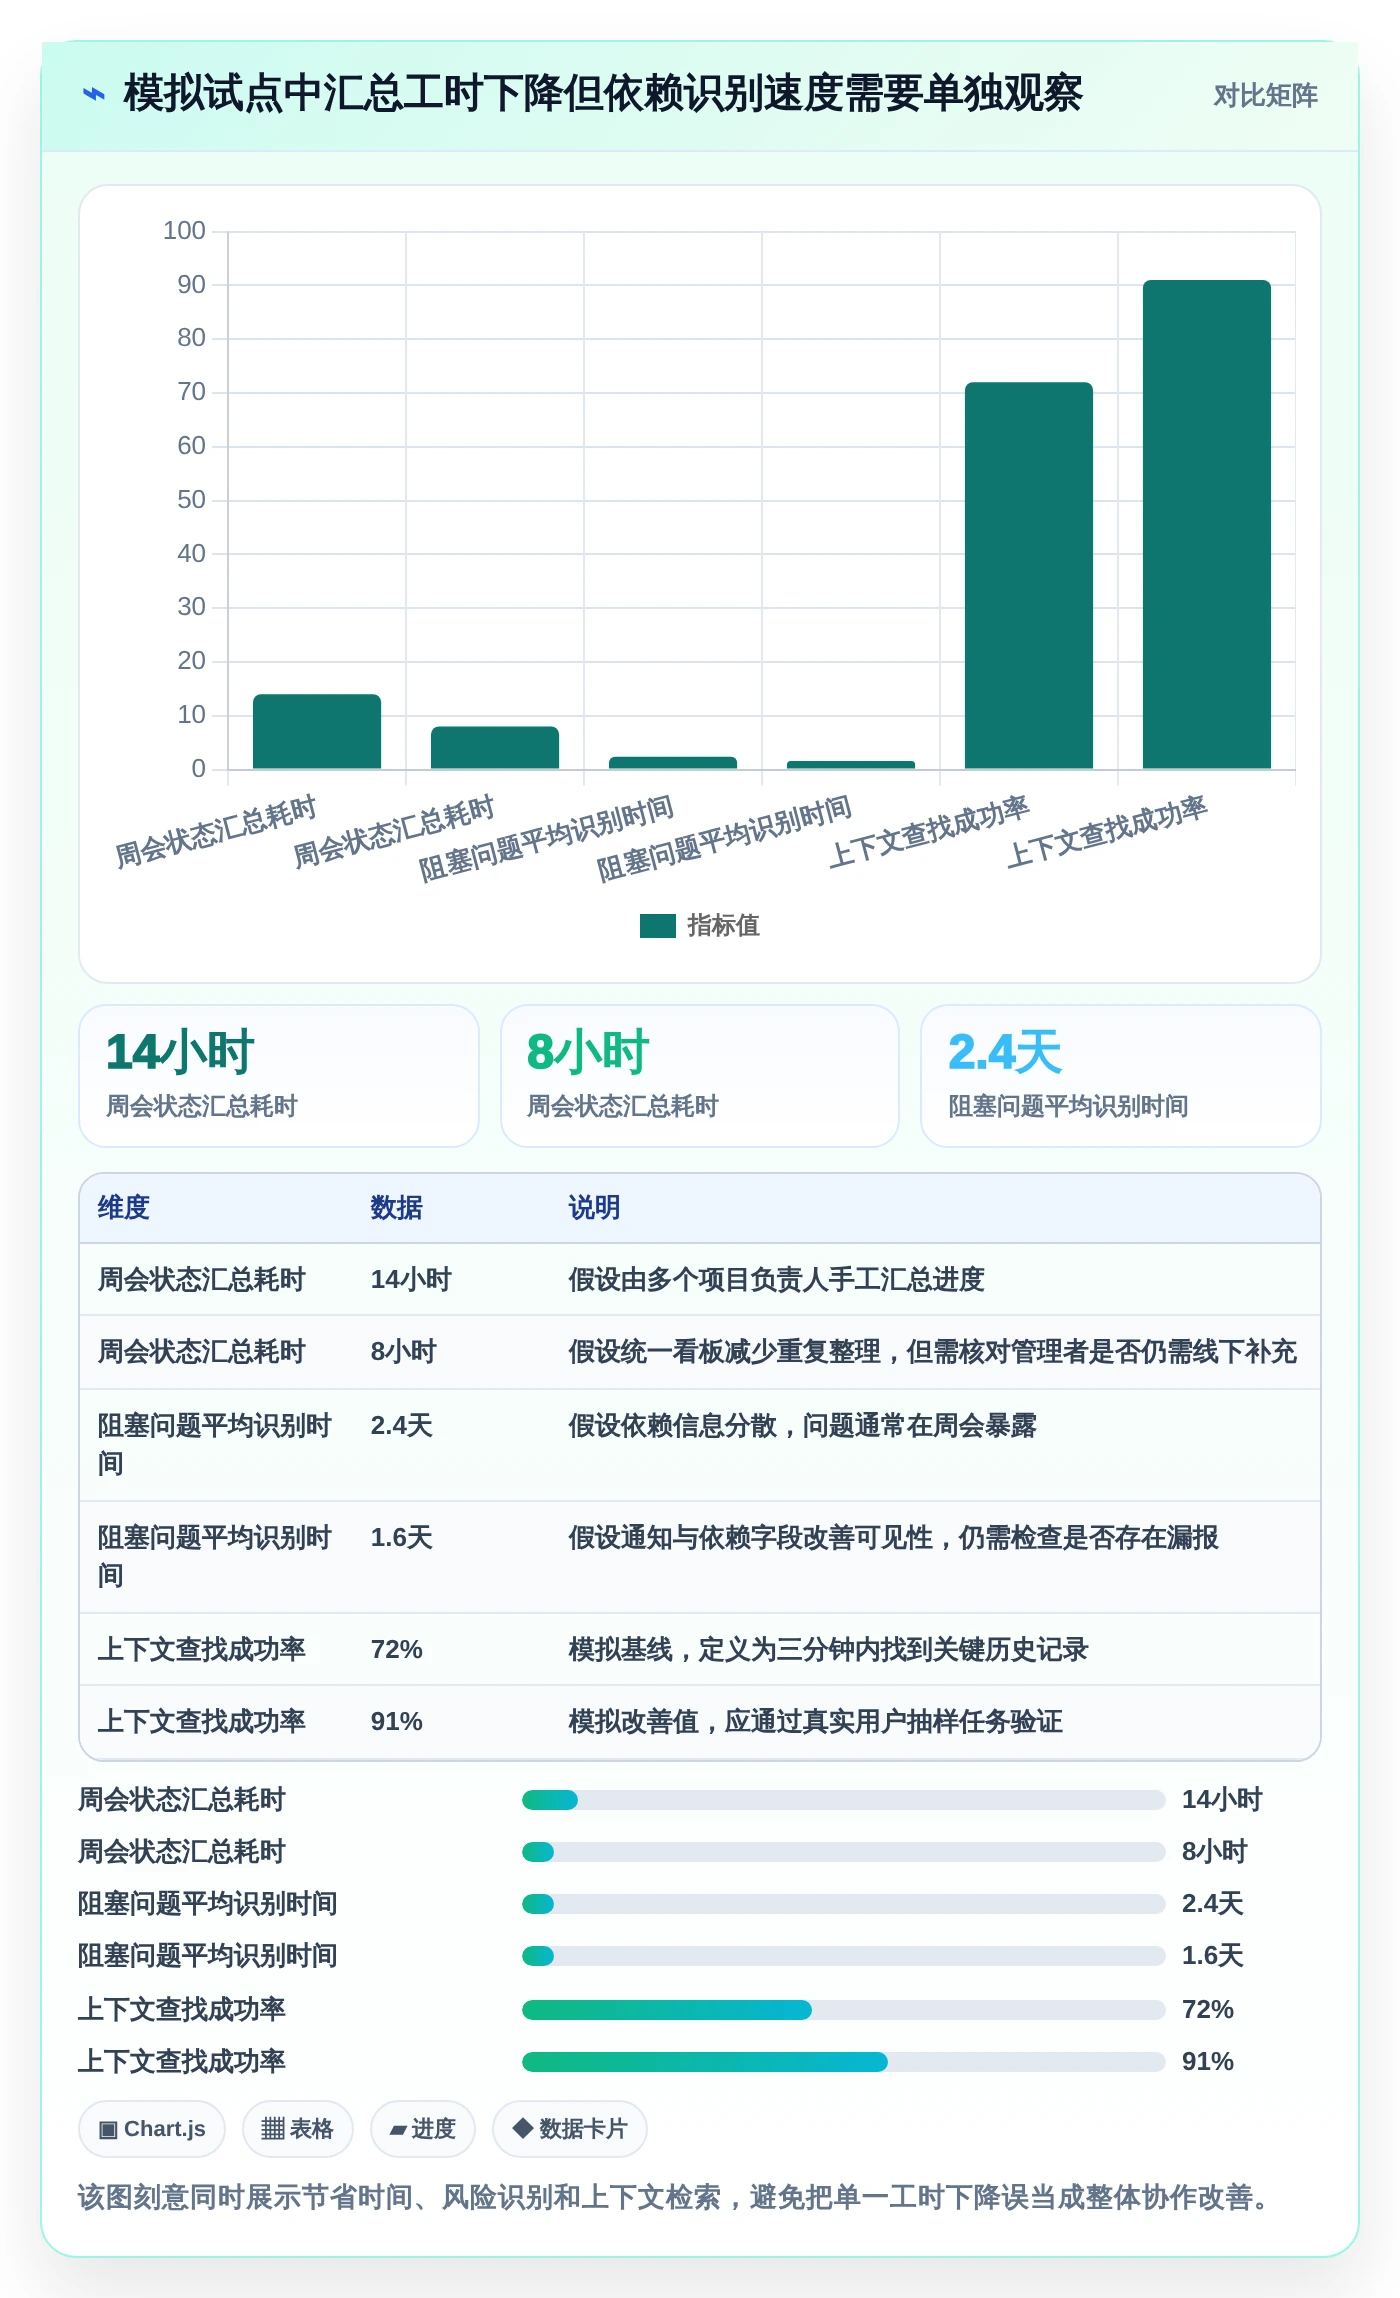The height and width of the screenshot is (2298, 1400).
Task: Click the chart bar with value 72
Action: pyautogui.click(x=1029, y=575)
